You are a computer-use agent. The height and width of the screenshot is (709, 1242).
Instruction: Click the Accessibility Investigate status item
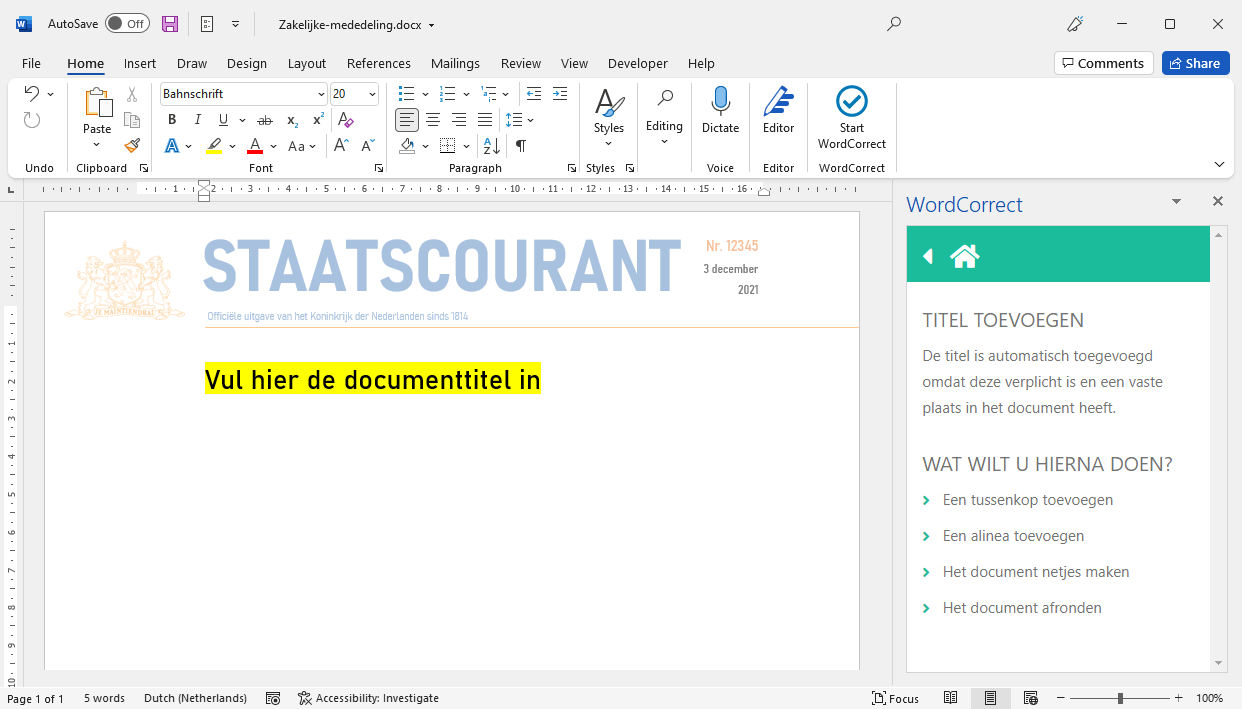point(368,698)
